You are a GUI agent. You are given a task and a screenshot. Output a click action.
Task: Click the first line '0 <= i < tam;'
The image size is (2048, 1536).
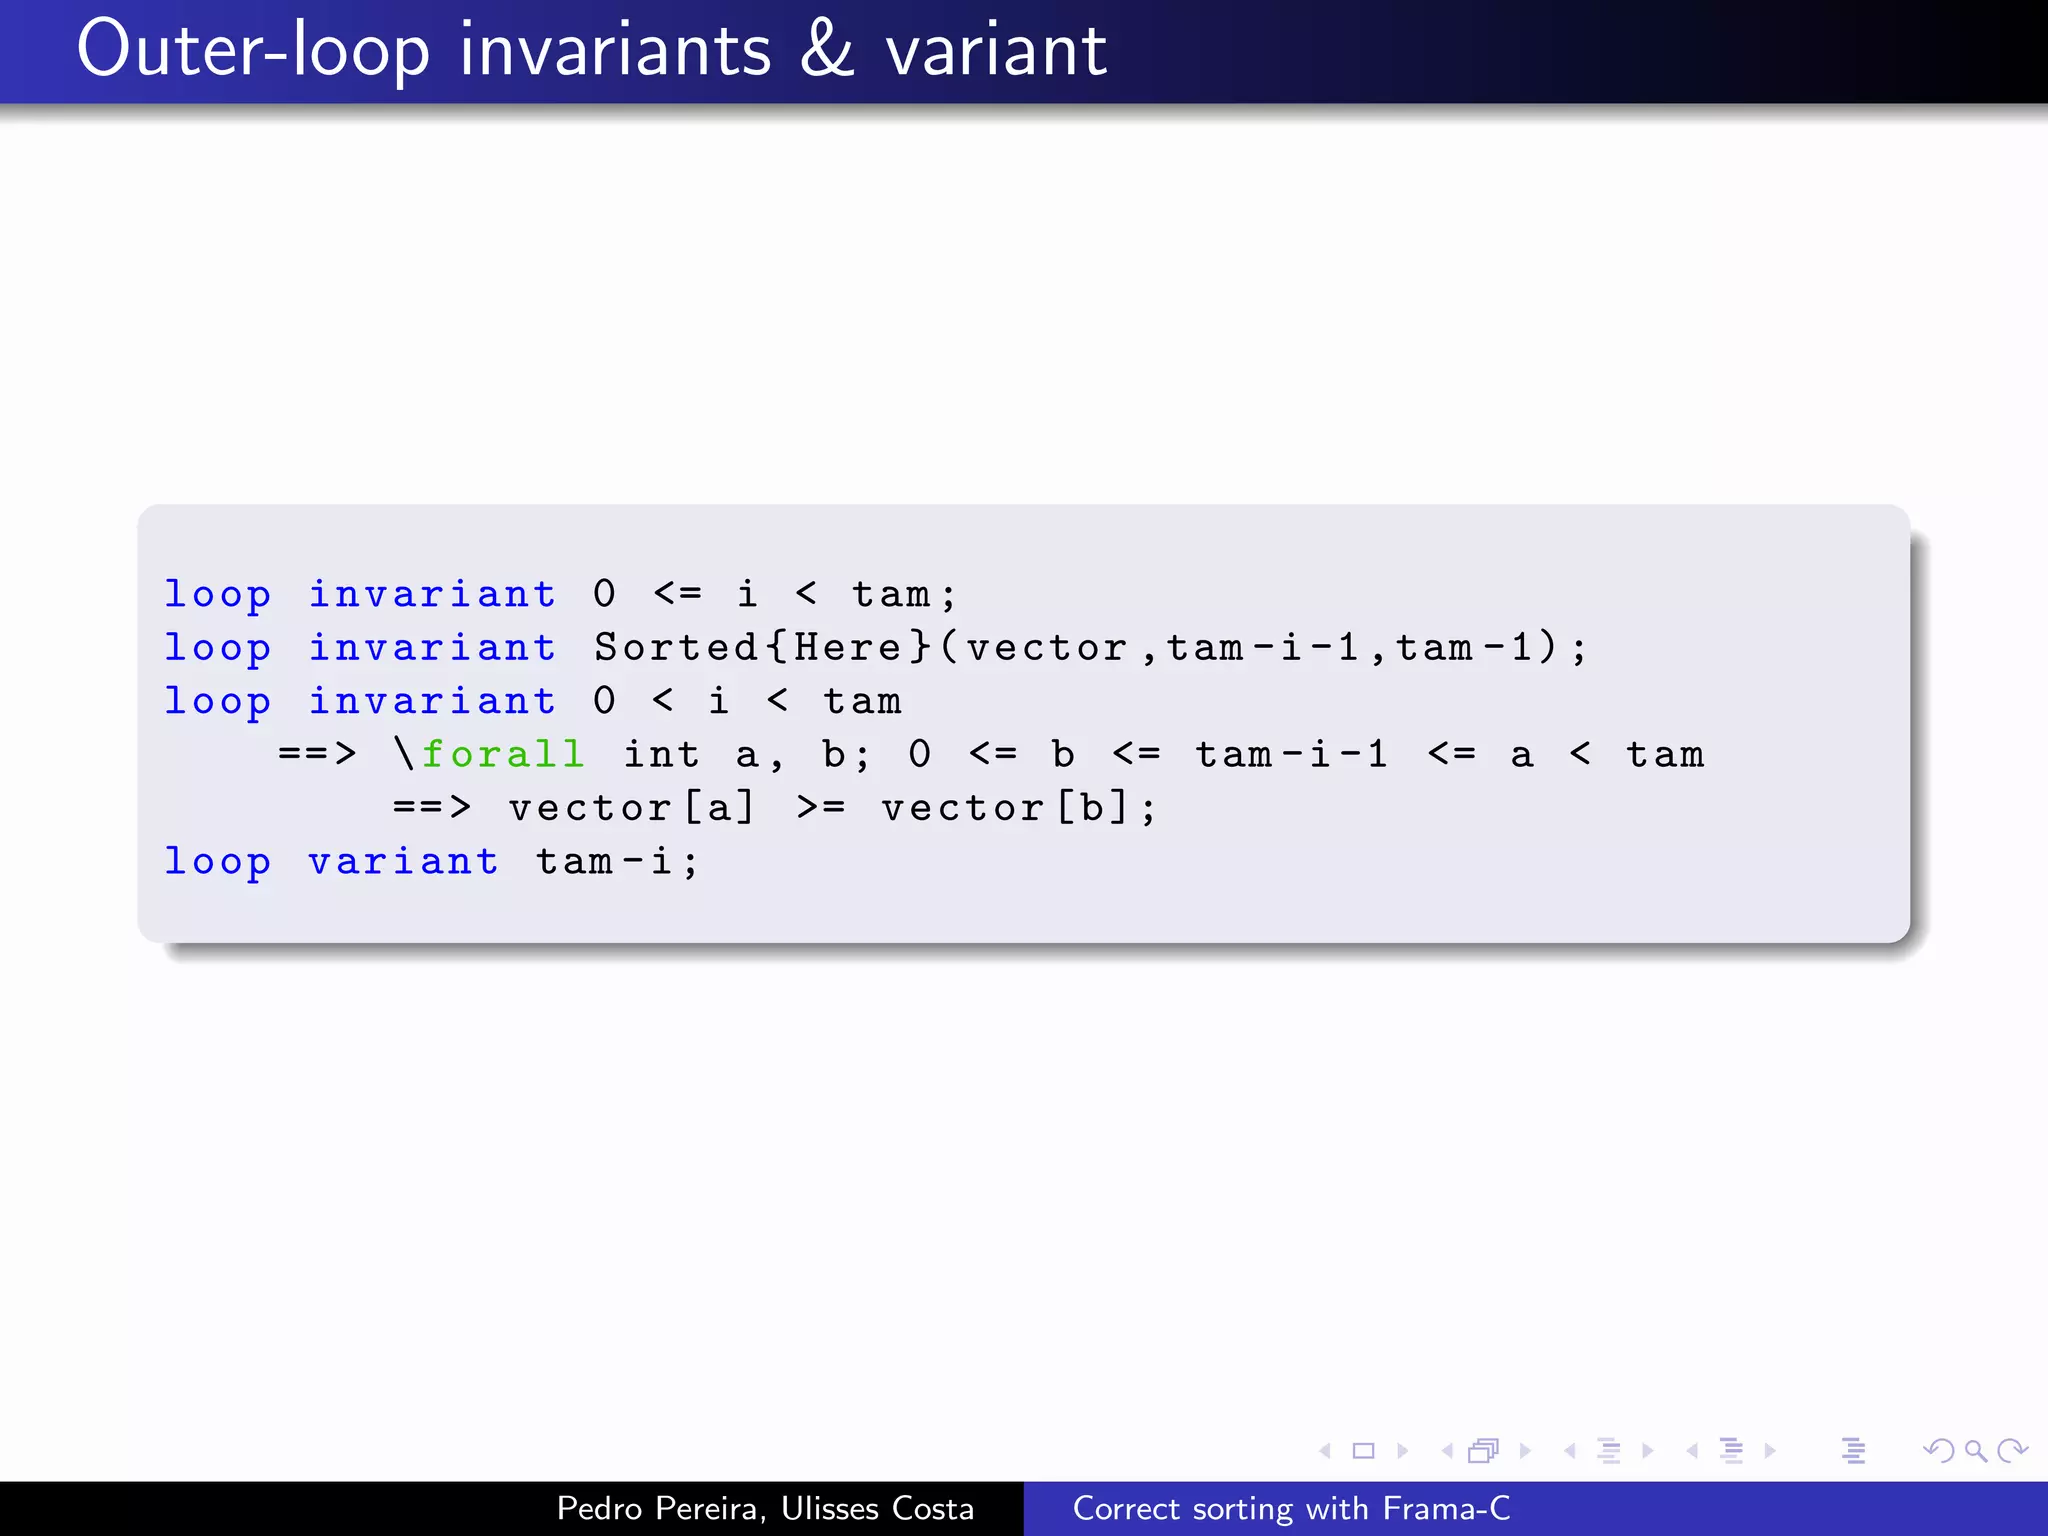pos(775,594)
